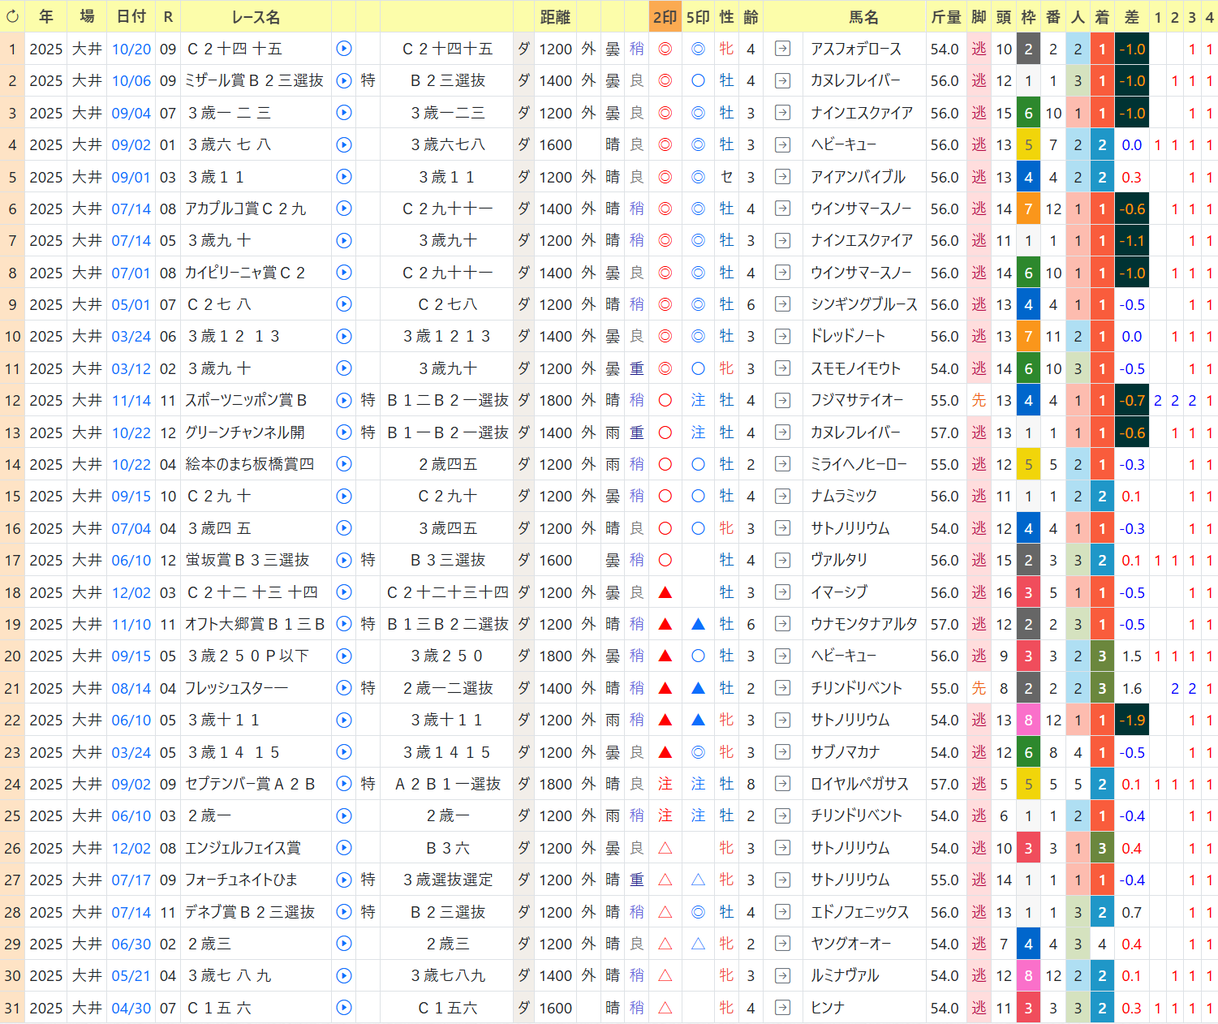Open arrow icon beside ヒンナ
This screenshot has height=1024, width=1218.
tap(783, 1008)
